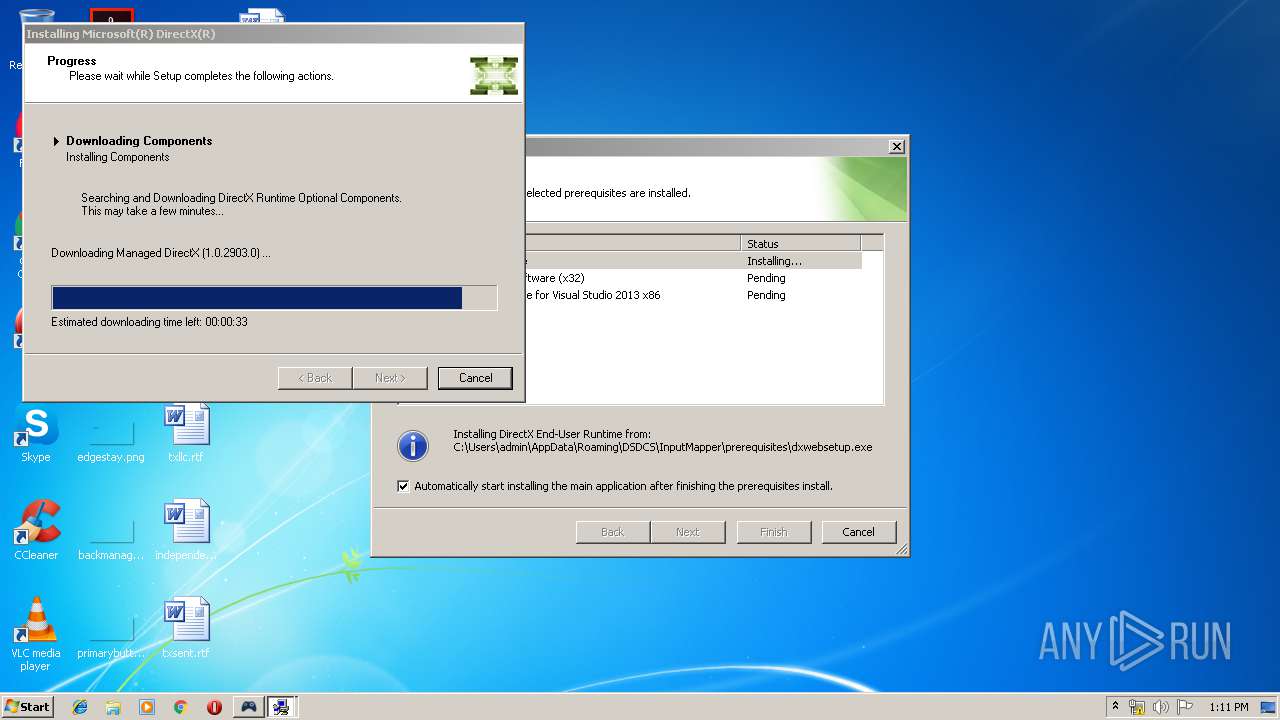The image size is (1280, 720).
Task: Open the Start menu
Action: pos(27,706)
